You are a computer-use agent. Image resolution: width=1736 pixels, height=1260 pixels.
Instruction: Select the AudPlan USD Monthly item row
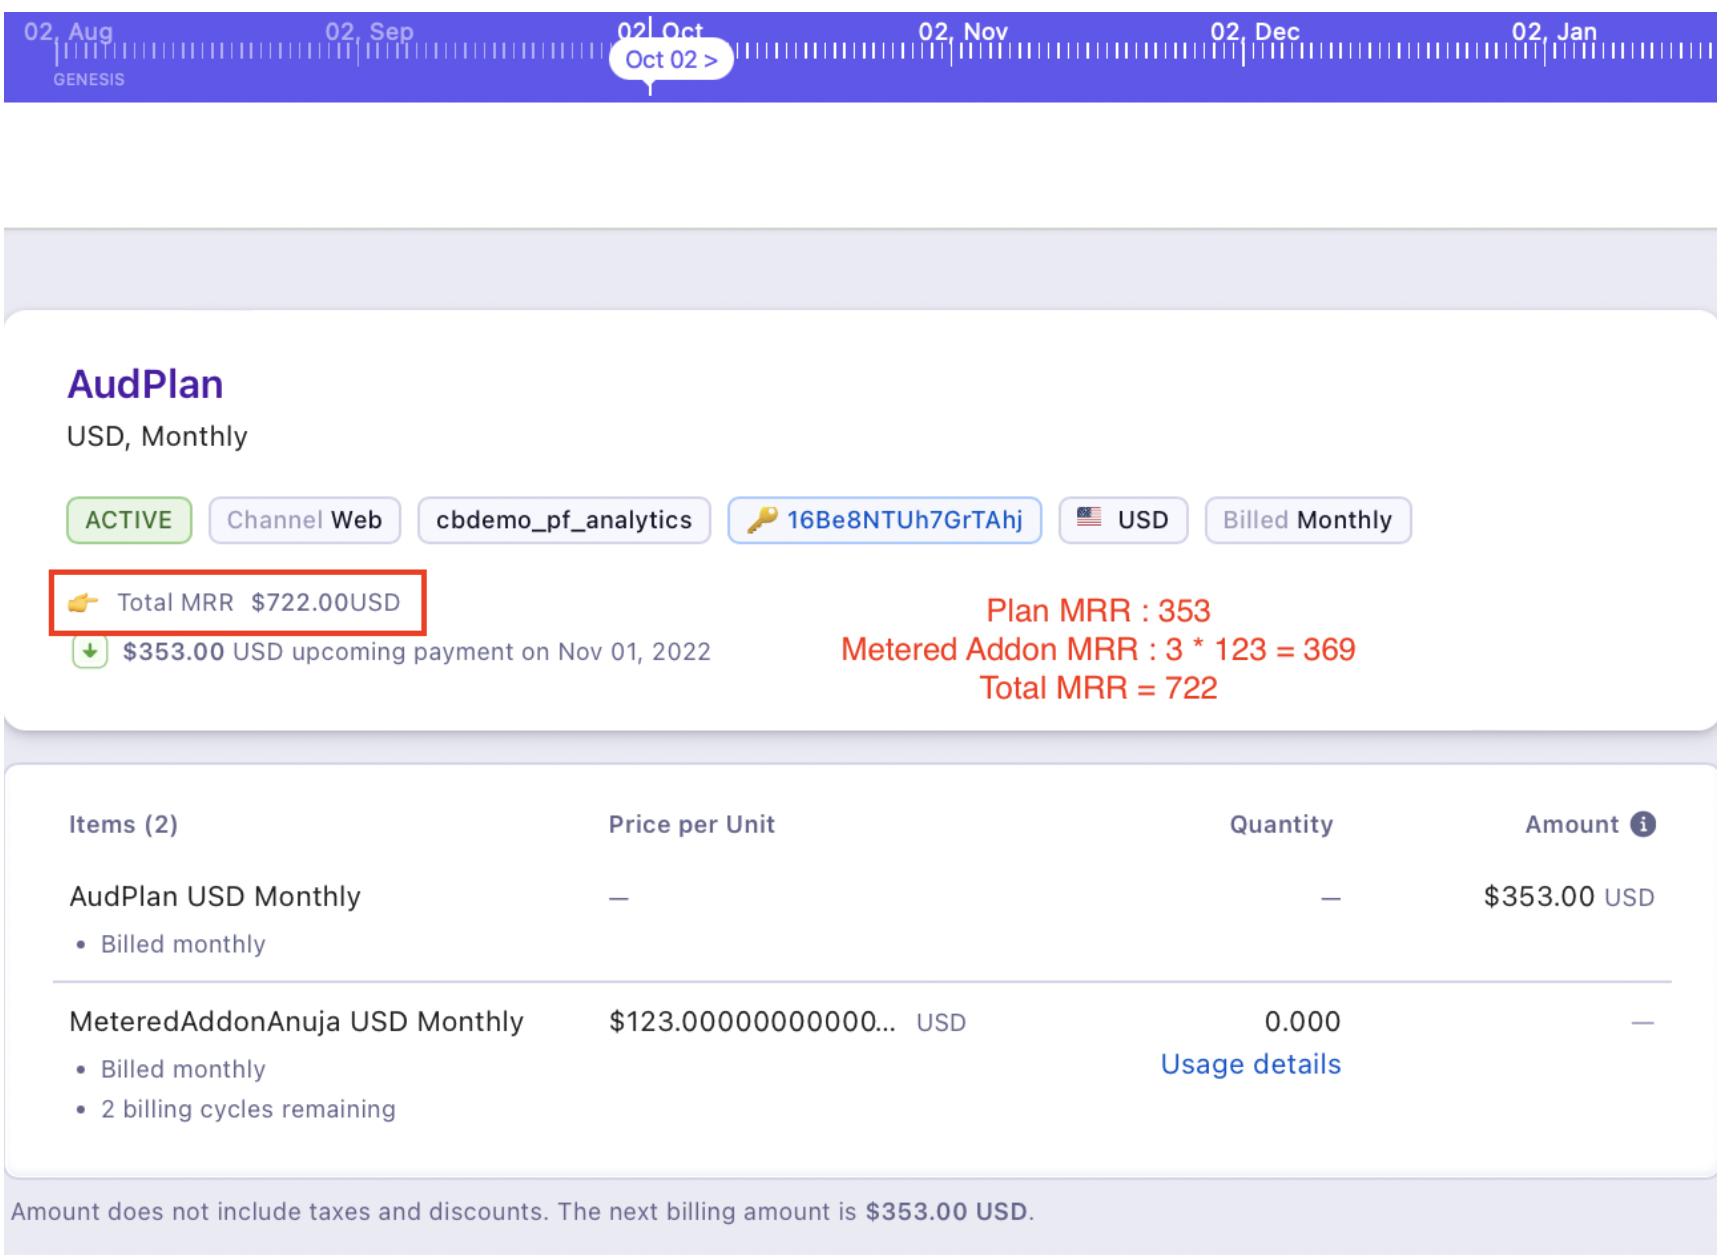pyautogui.click(x=862, y=918)
